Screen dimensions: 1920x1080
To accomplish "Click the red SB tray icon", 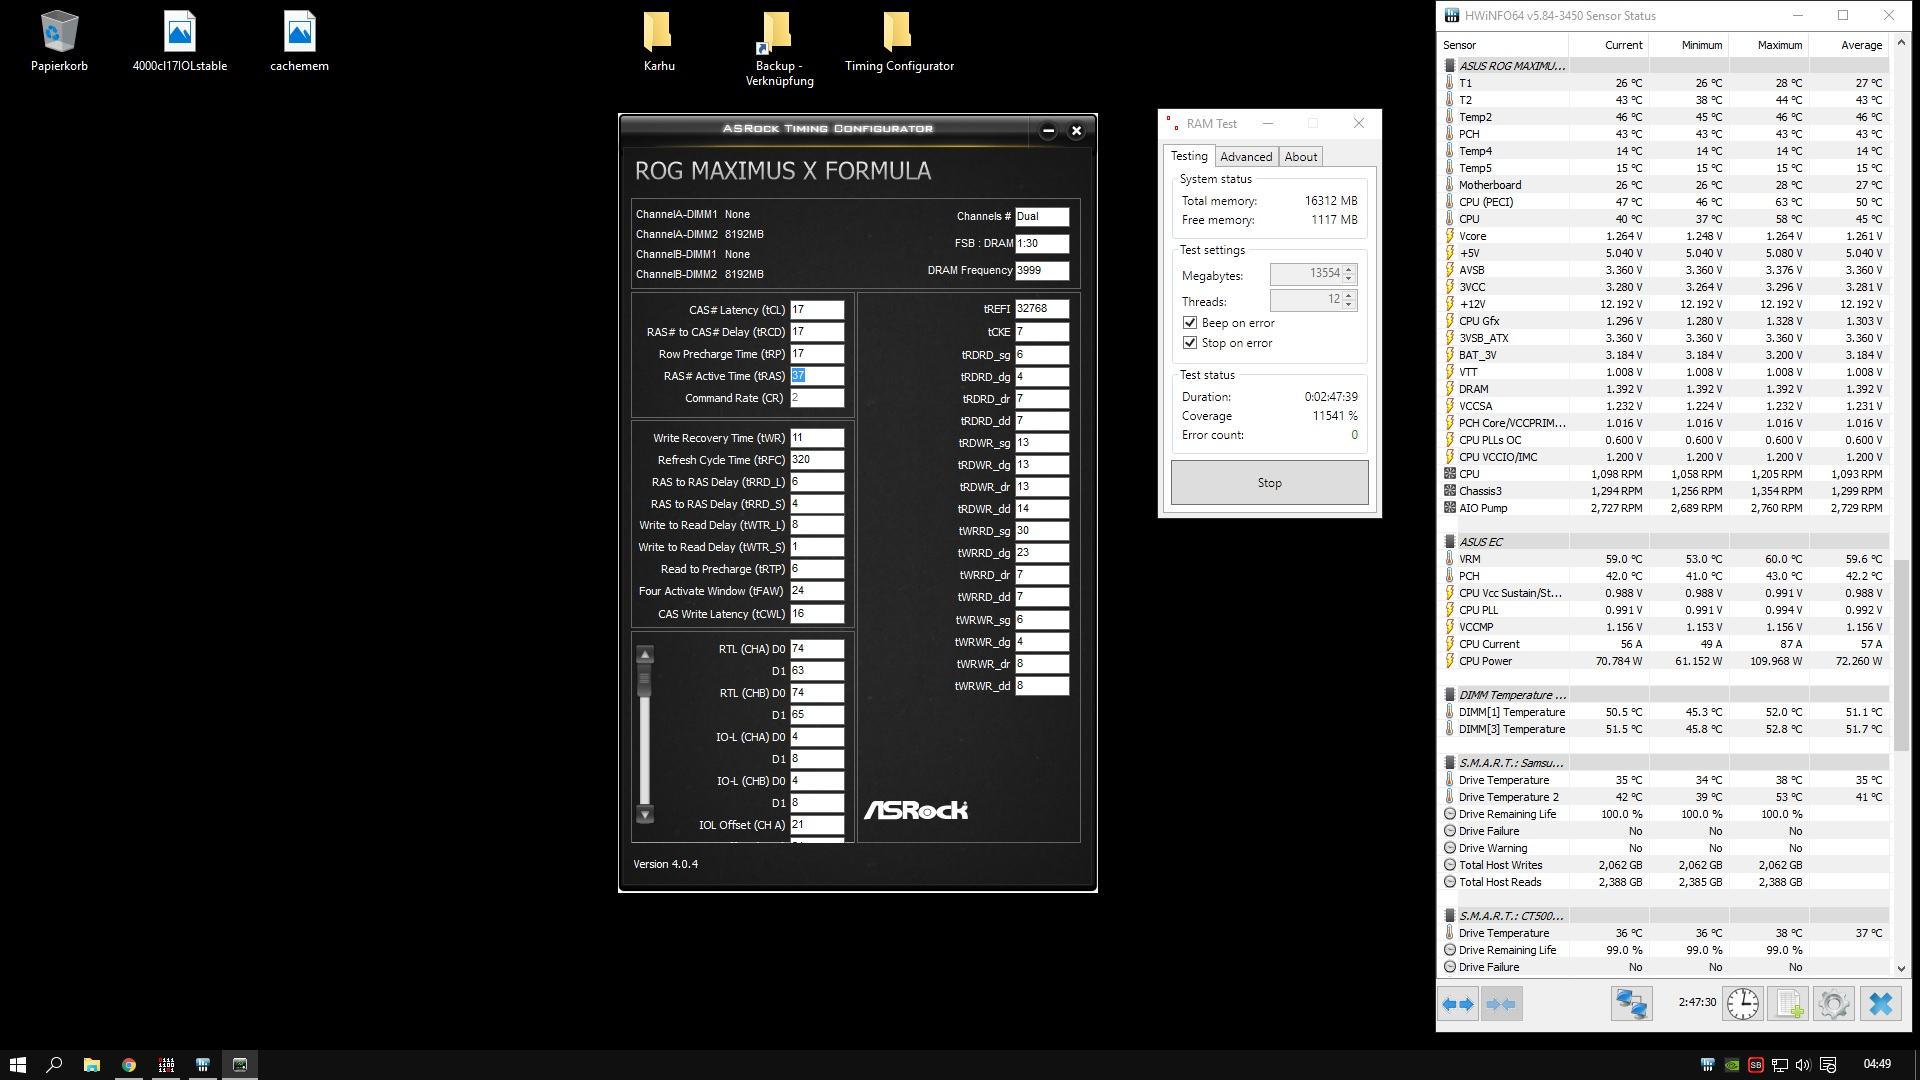I will point(1756,1065).
